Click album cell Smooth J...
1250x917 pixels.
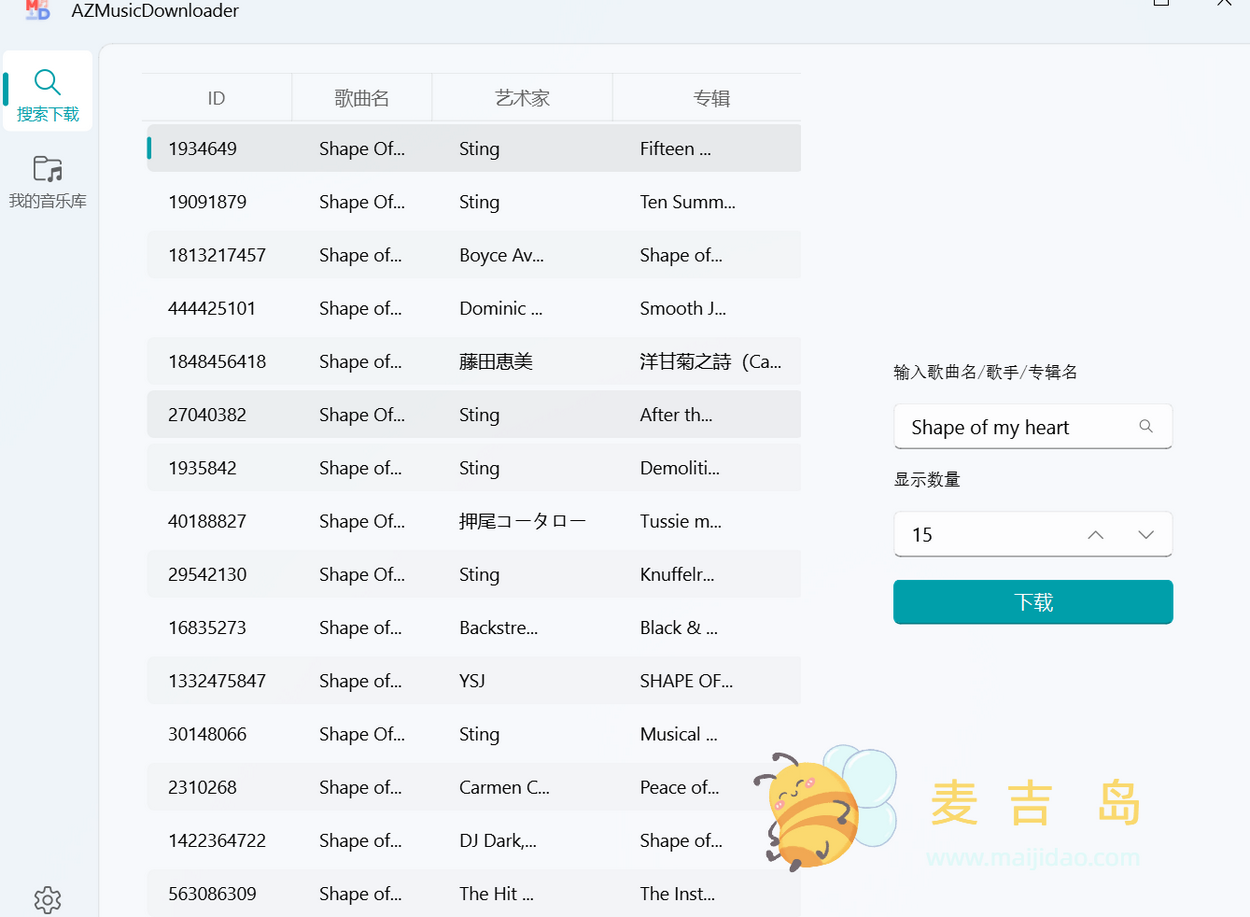[x=683, y=308]
